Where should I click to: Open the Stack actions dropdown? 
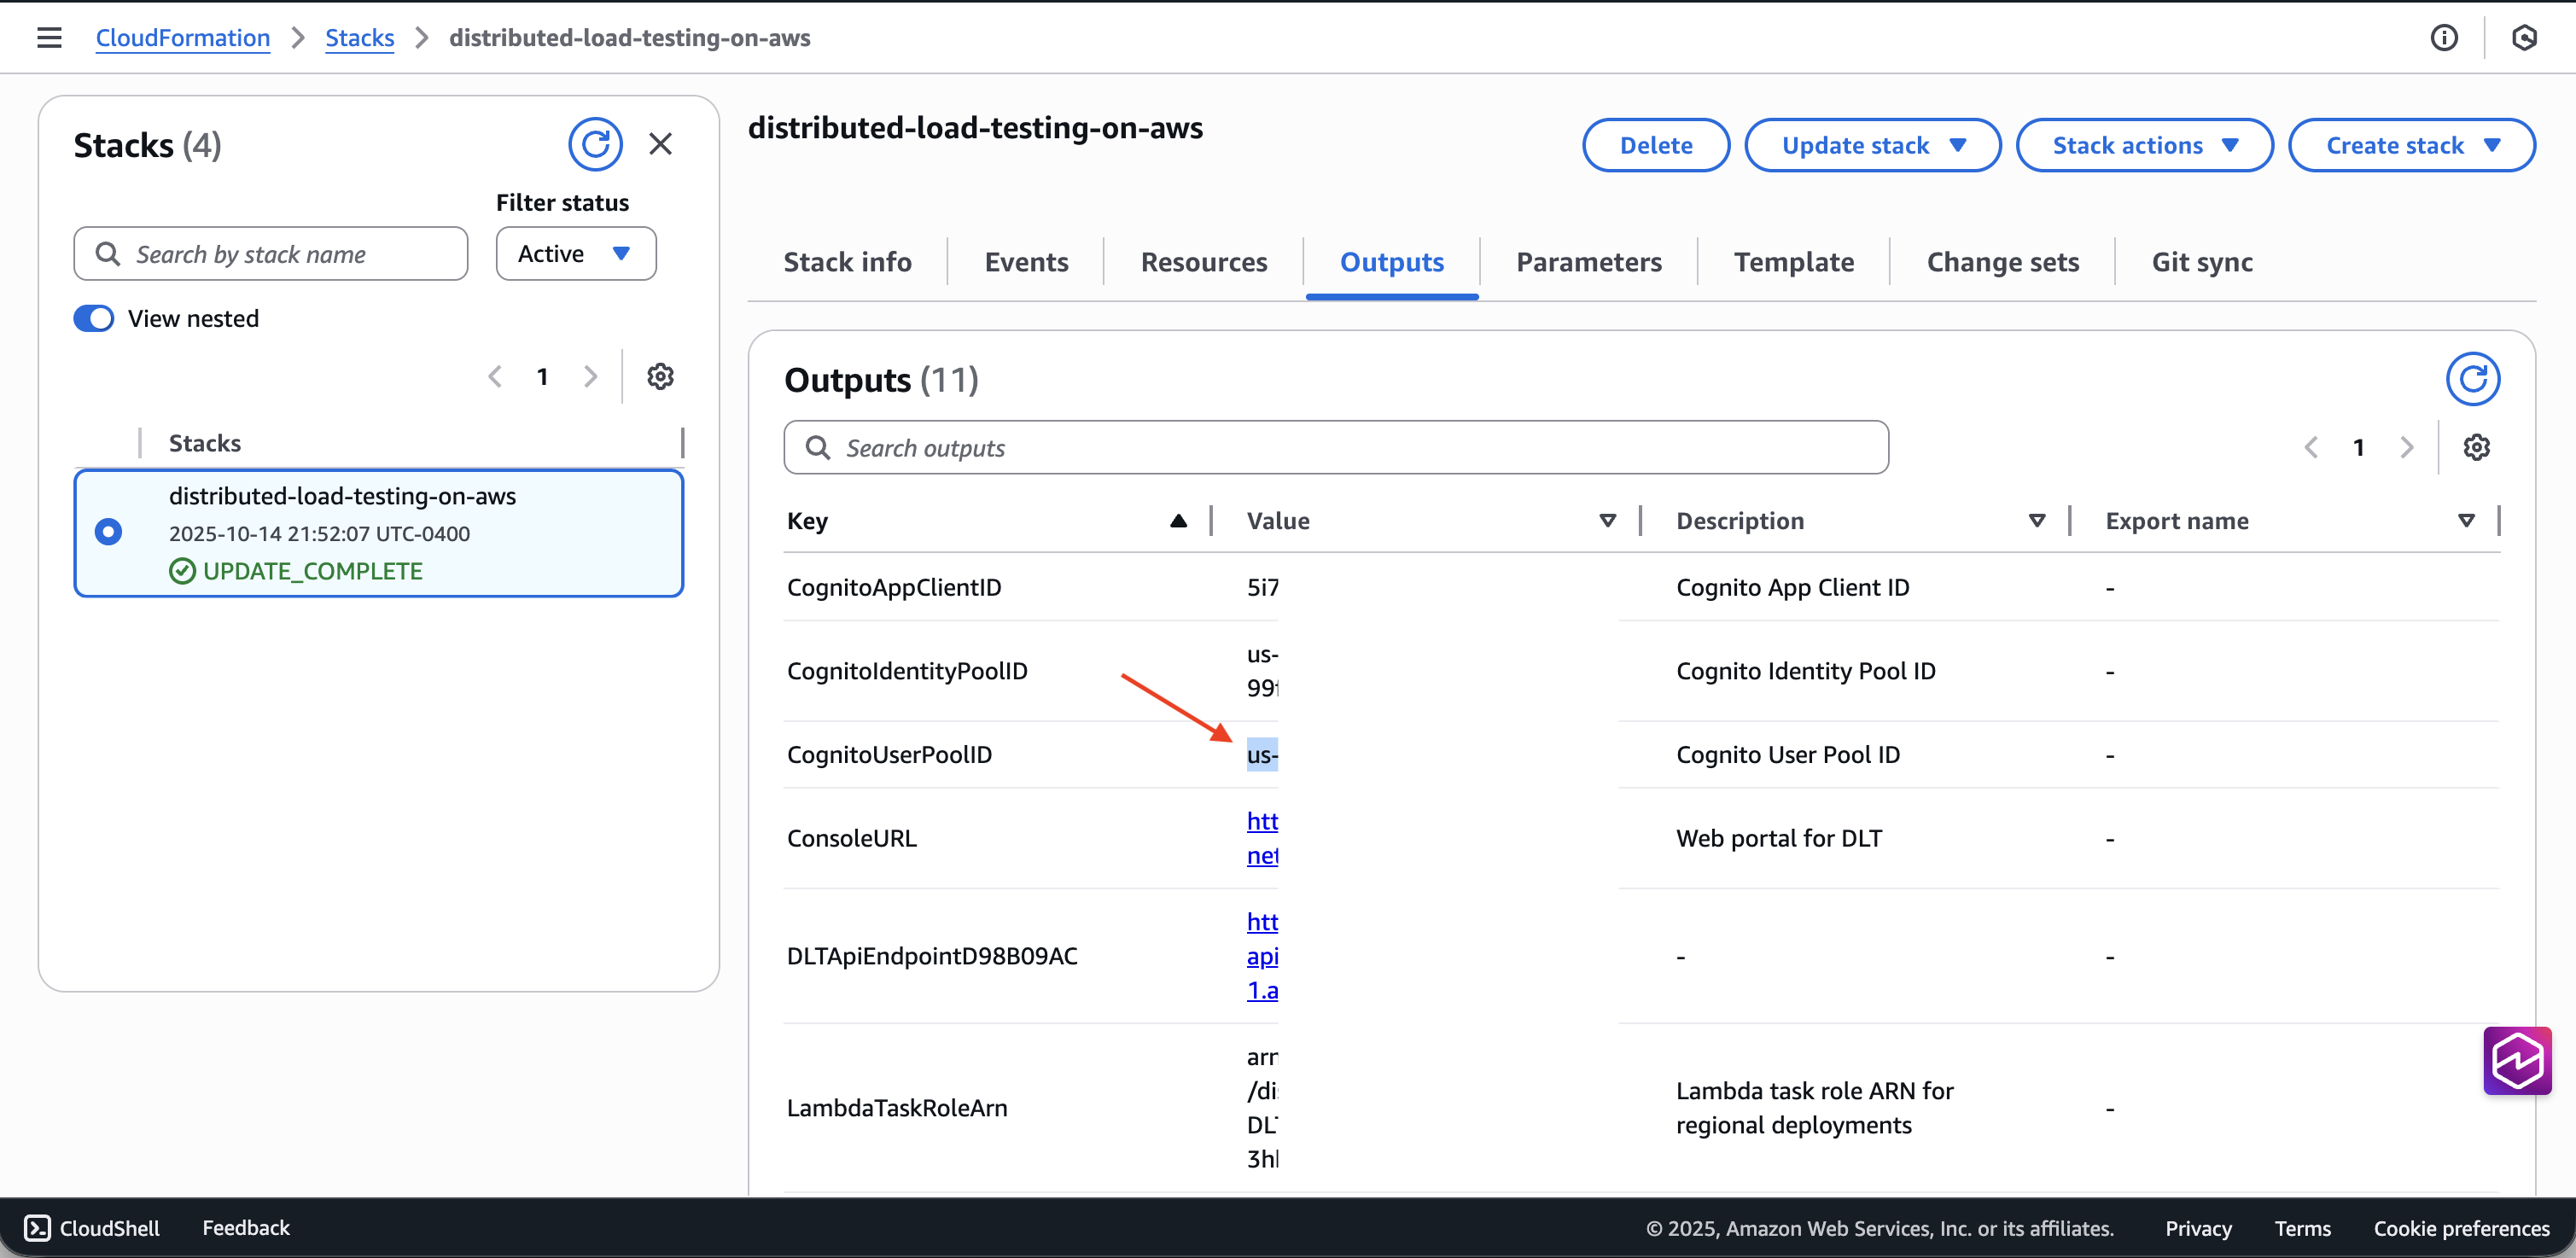pos(2144,144)
